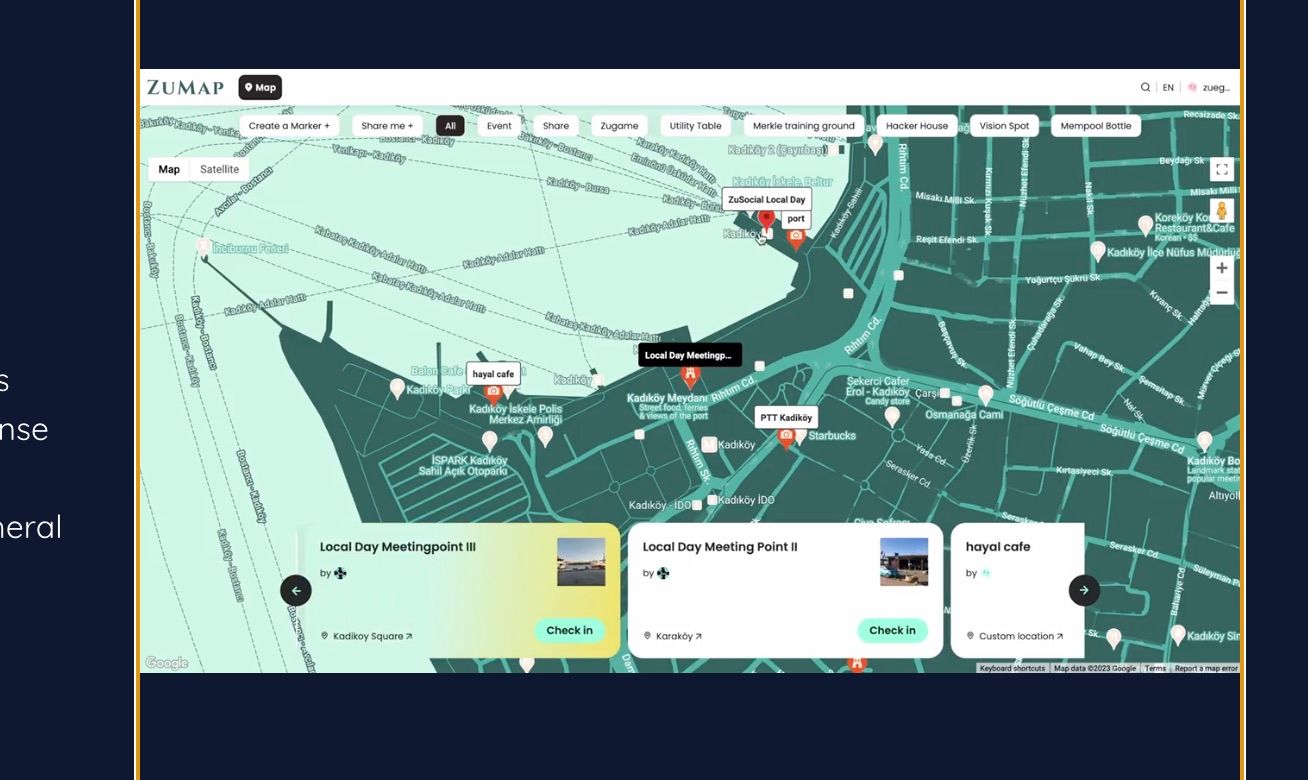Screen dimensions: 1308x780
Task: Enable the All filter chip
Action: tap(450, 126)
